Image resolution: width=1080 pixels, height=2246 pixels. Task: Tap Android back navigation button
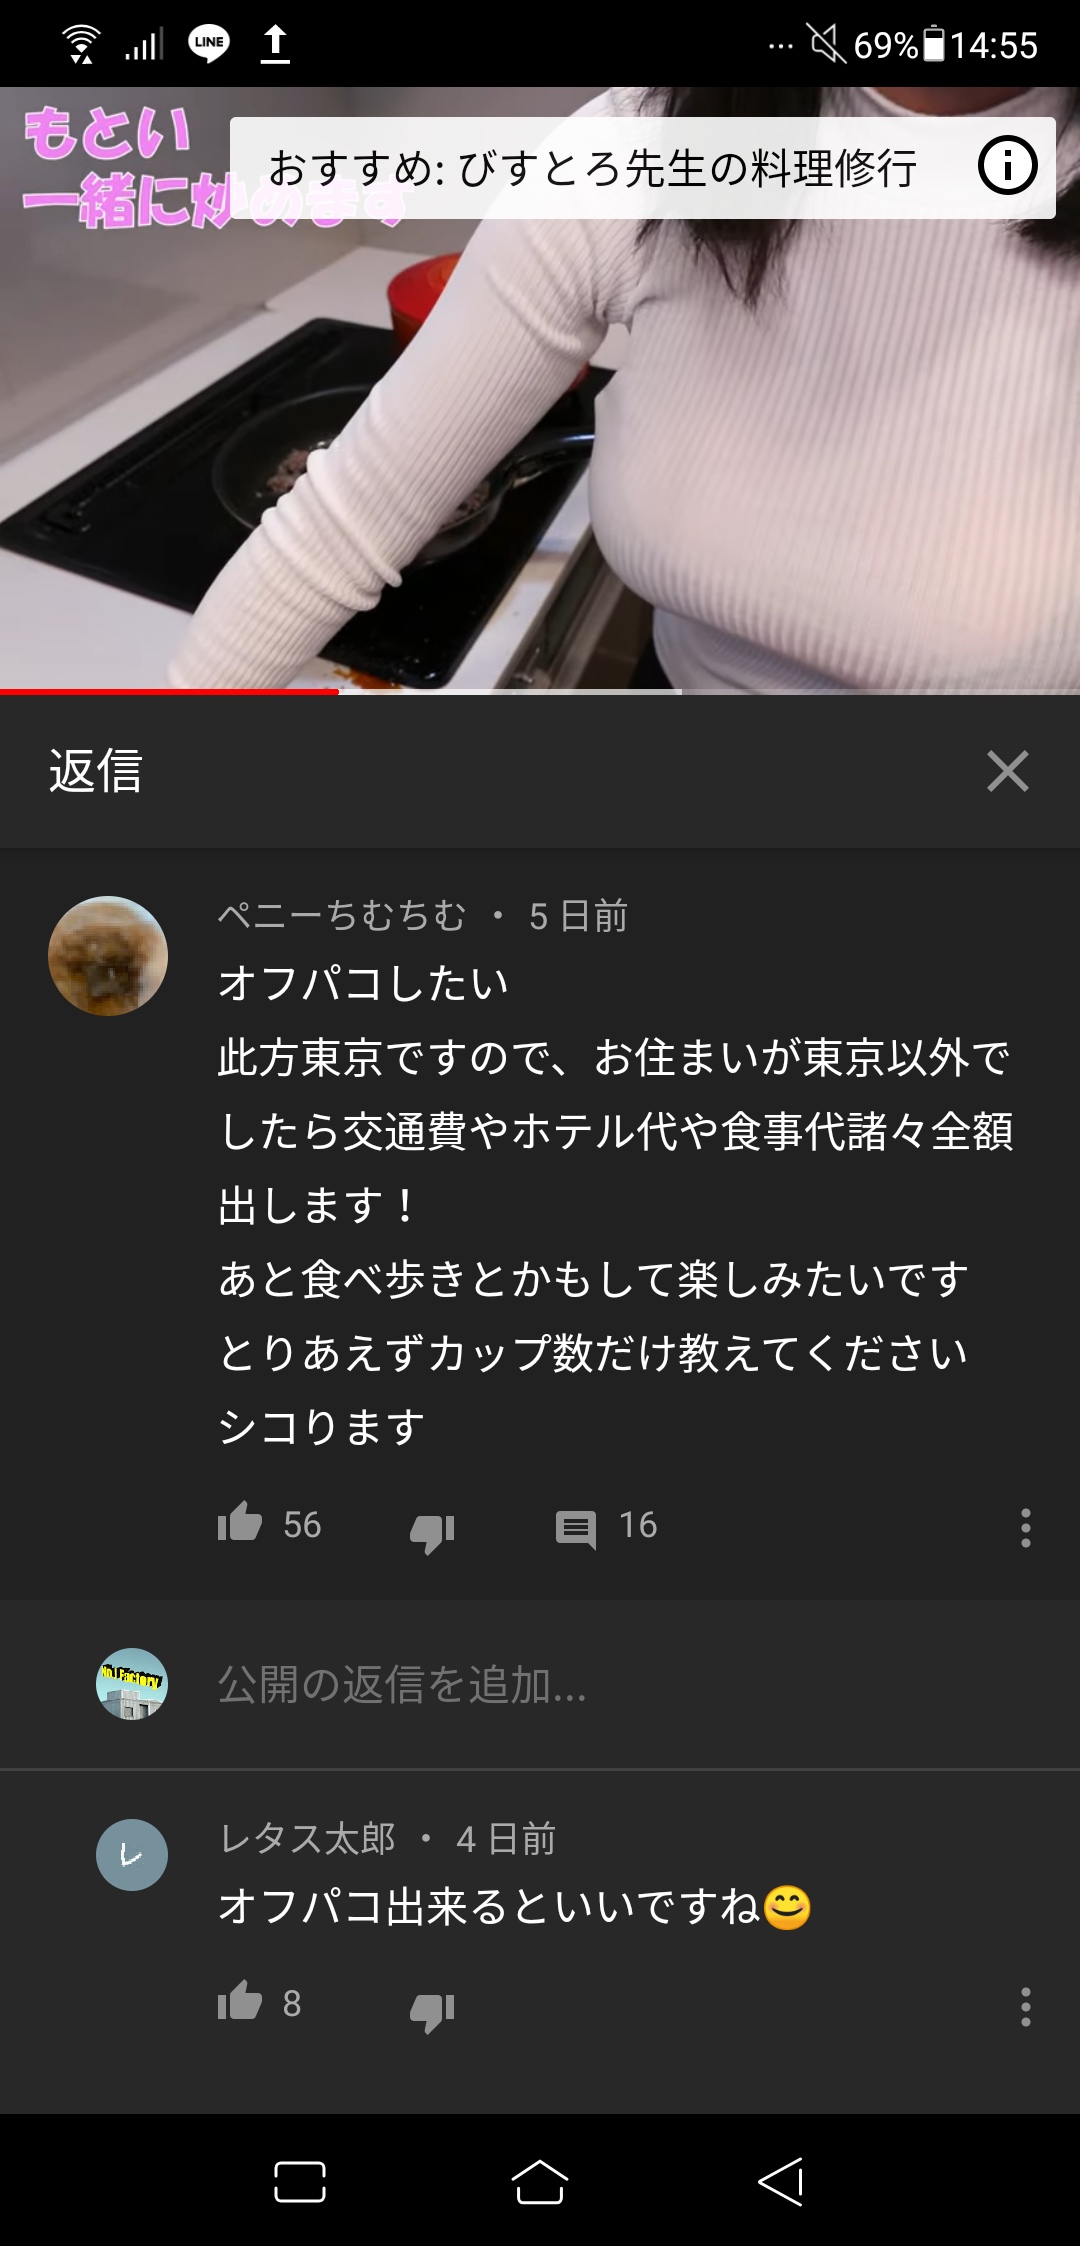coord(781,2181)
